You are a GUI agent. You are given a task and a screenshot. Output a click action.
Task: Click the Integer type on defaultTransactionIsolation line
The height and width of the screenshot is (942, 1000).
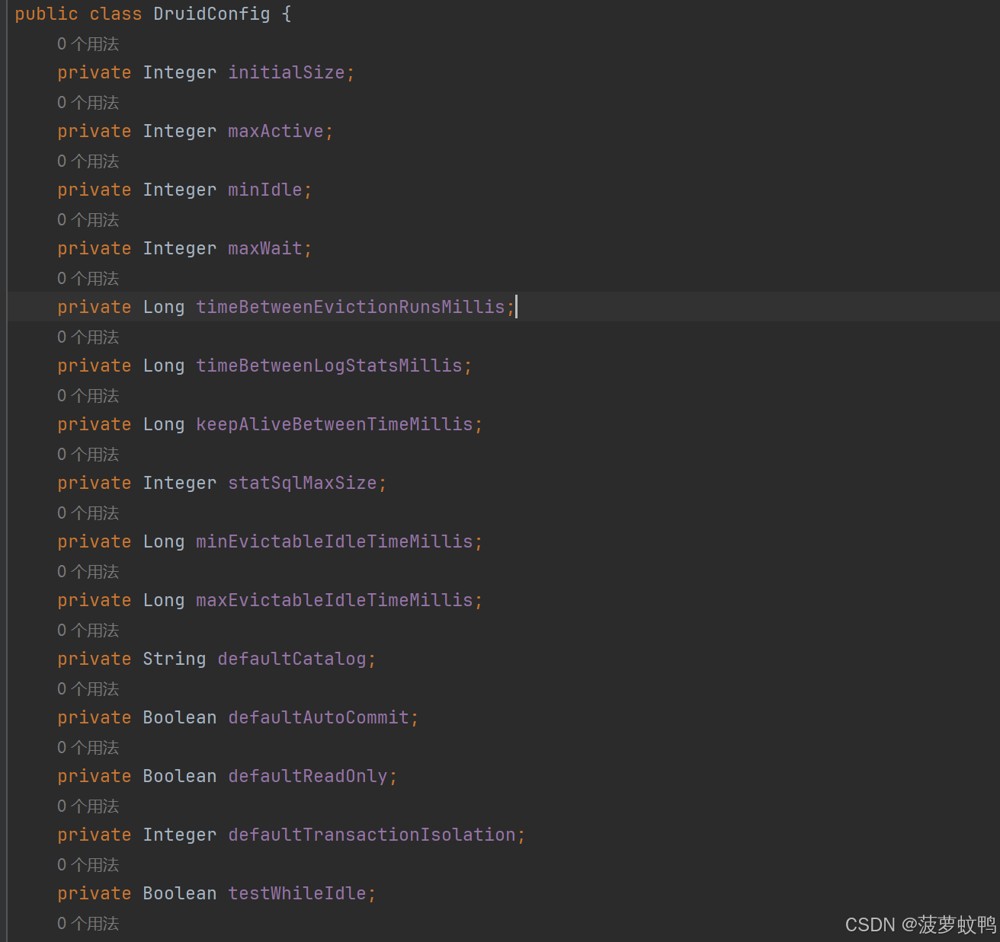point(179,835)
